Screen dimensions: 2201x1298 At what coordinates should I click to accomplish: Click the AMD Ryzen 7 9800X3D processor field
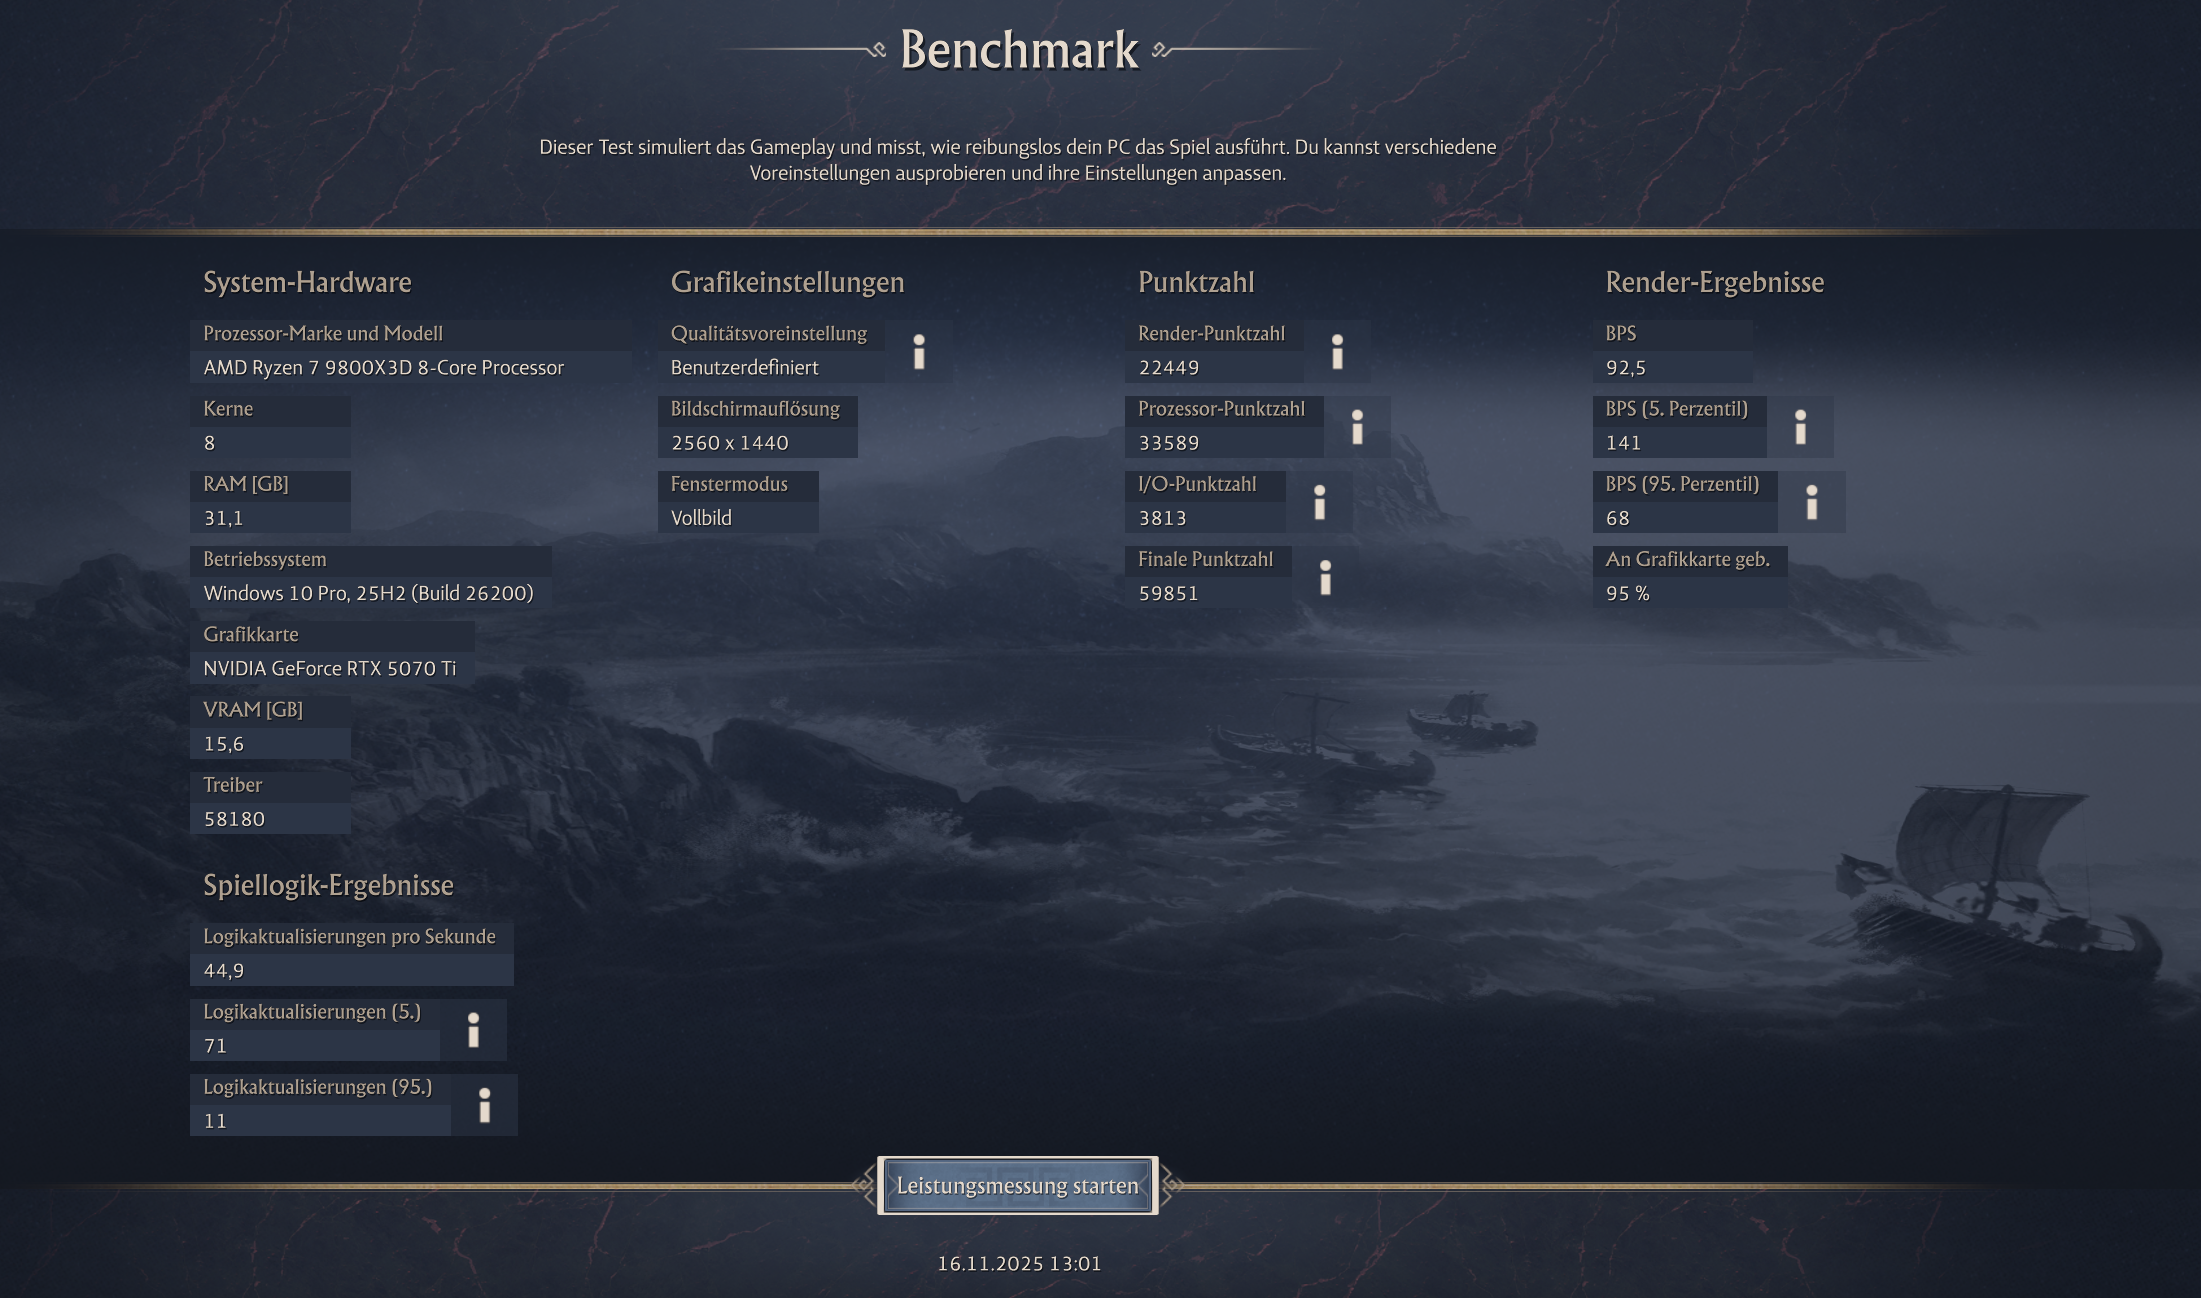tap(383, 368)
